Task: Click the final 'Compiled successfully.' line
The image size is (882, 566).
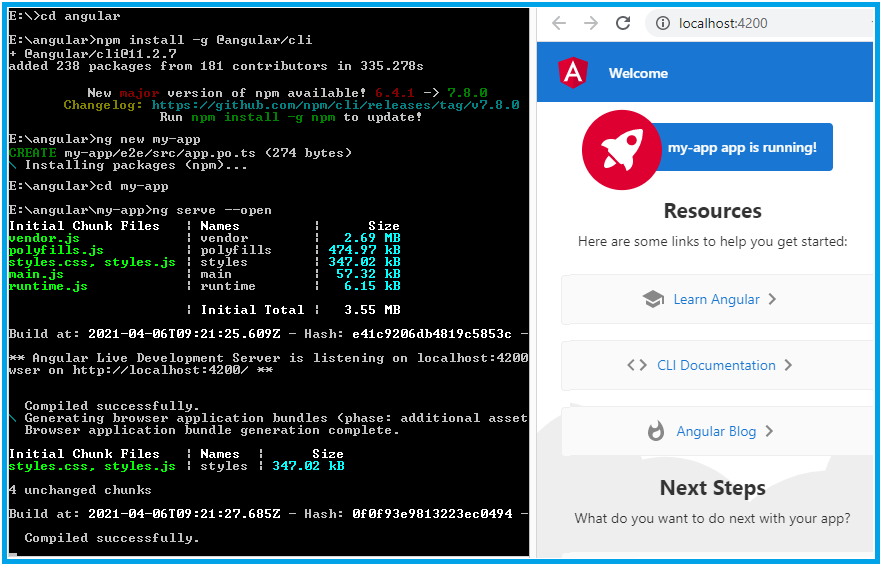Action: [112, 538]
